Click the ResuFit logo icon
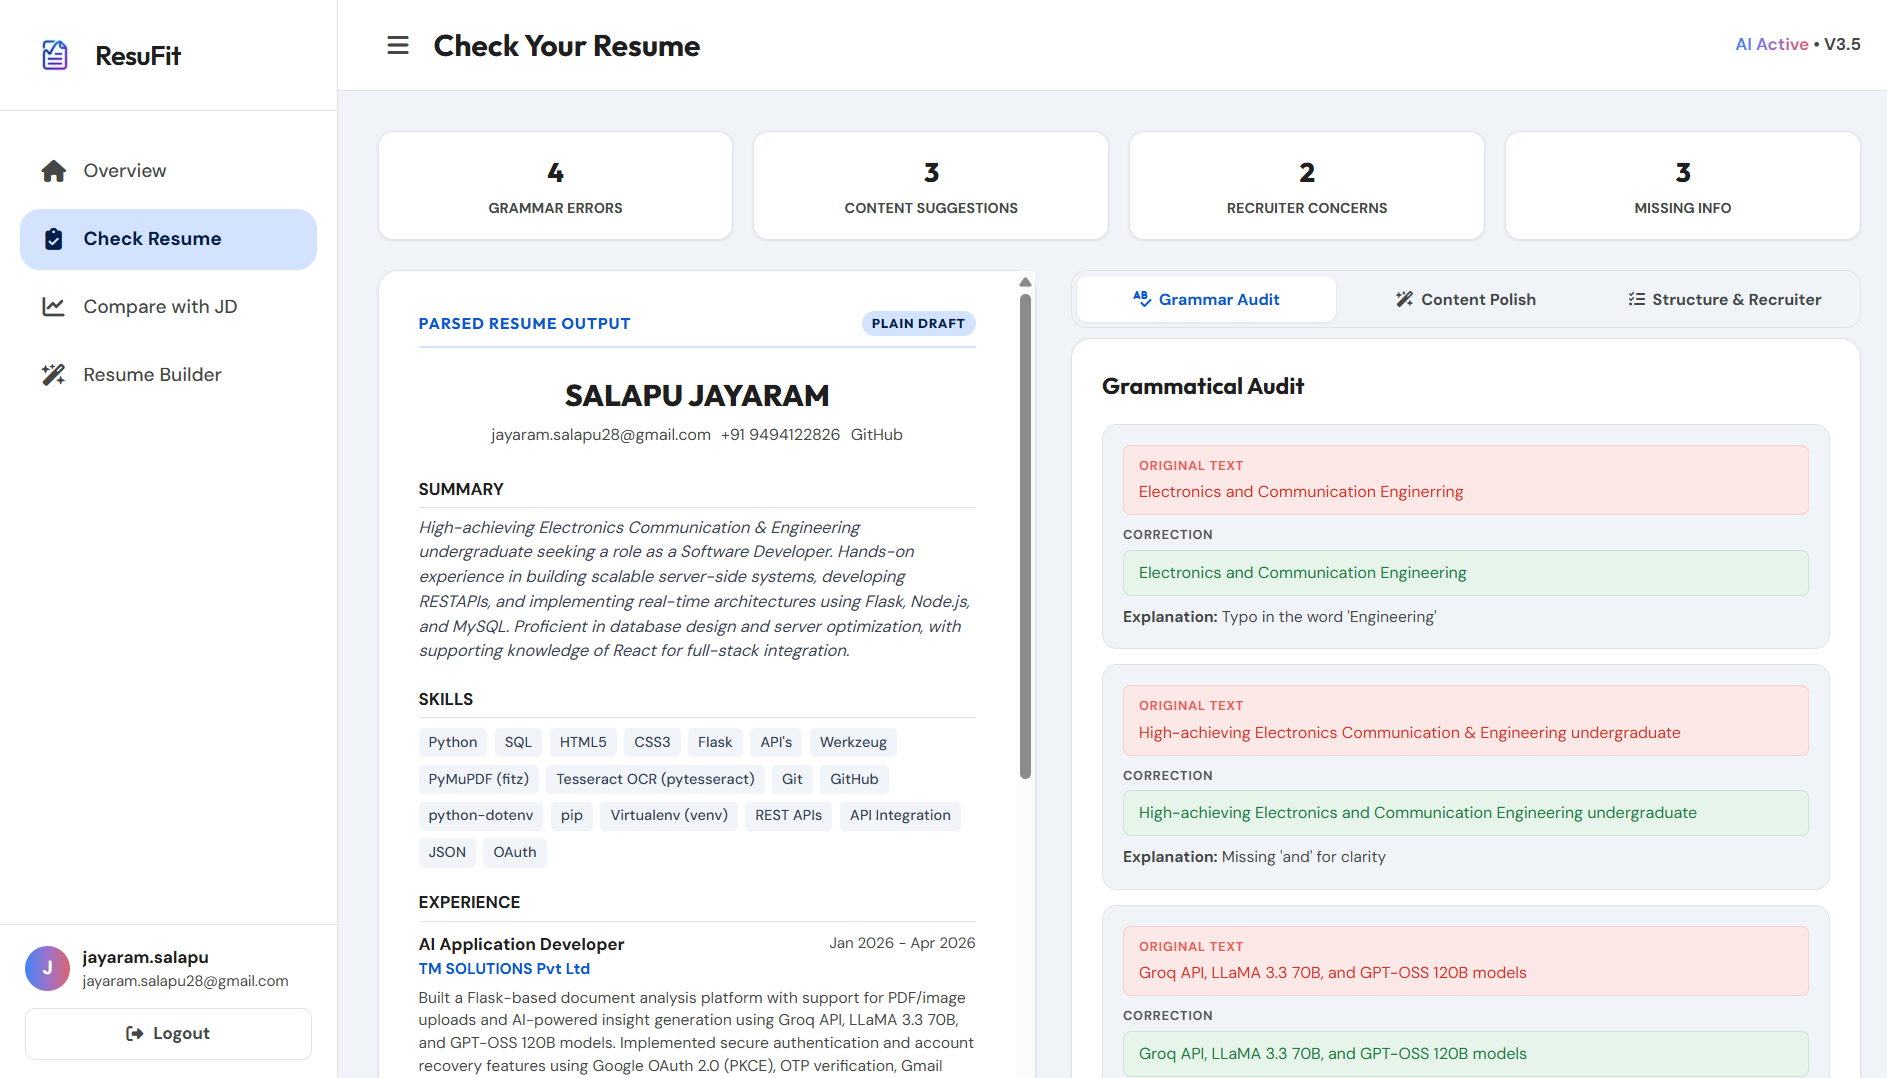1887x1078 pixels. click(x=55, y=55)
